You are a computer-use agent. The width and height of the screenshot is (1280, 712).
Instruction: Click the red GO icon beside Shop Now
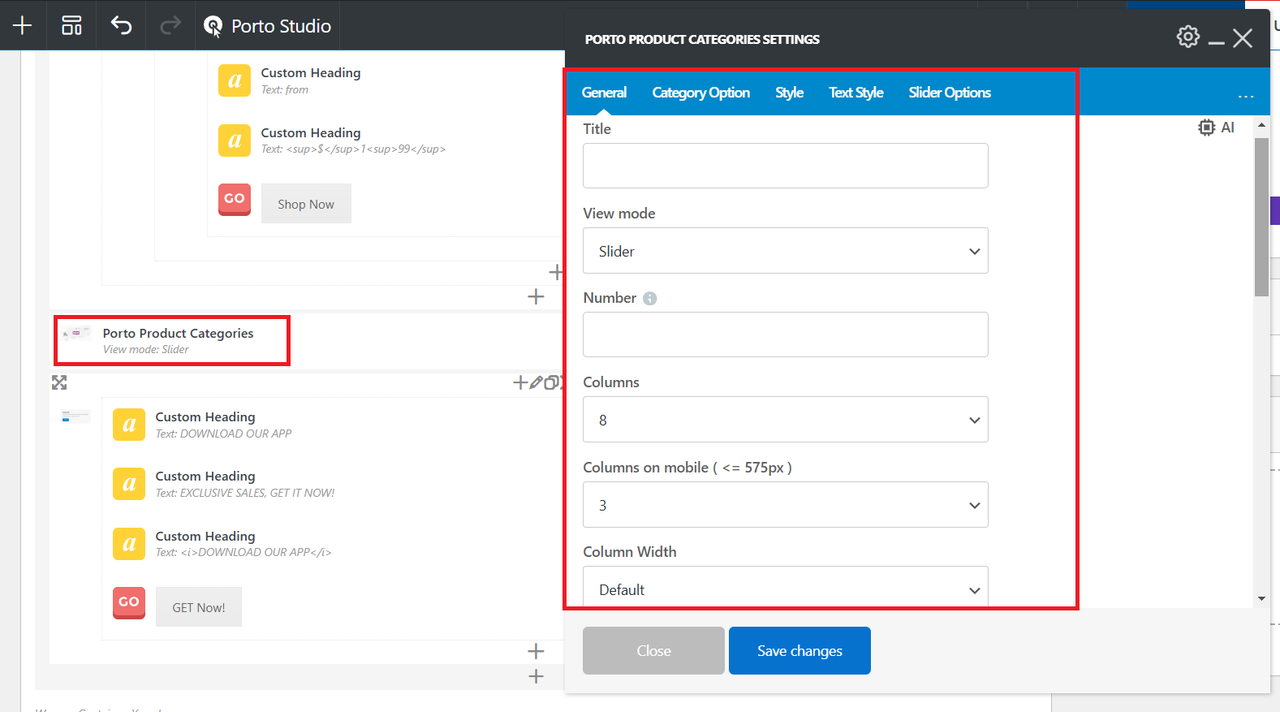pos(234,199)
